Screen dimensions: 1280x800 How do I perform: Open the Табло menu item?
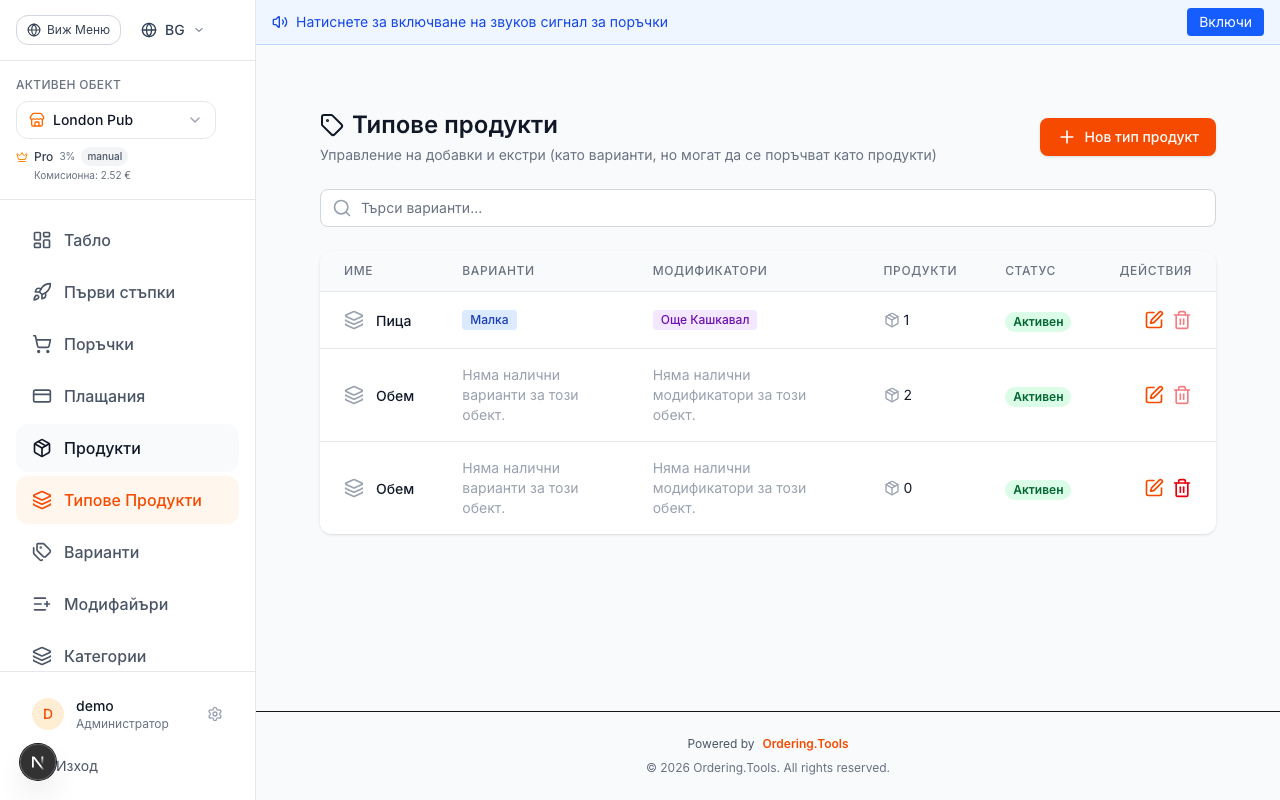pos(87,240)
